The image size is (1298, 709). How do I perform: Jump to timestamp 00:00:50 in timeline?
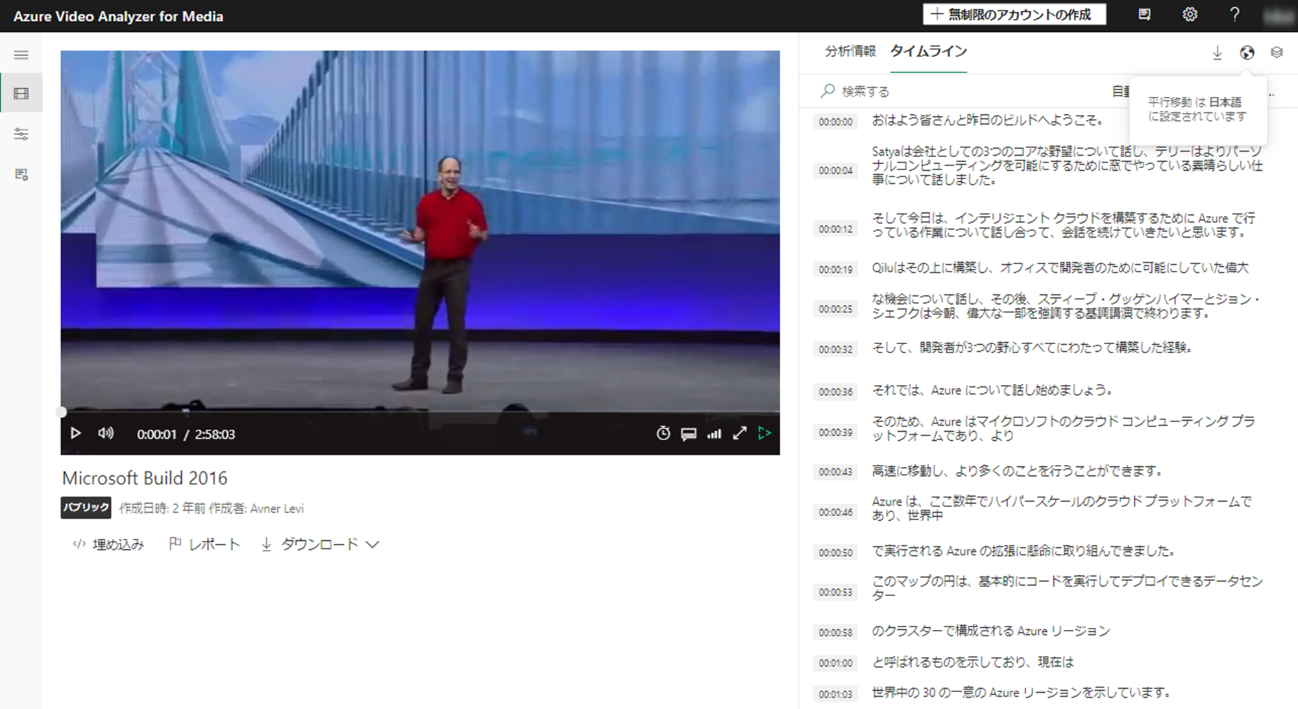pos(835,553)
